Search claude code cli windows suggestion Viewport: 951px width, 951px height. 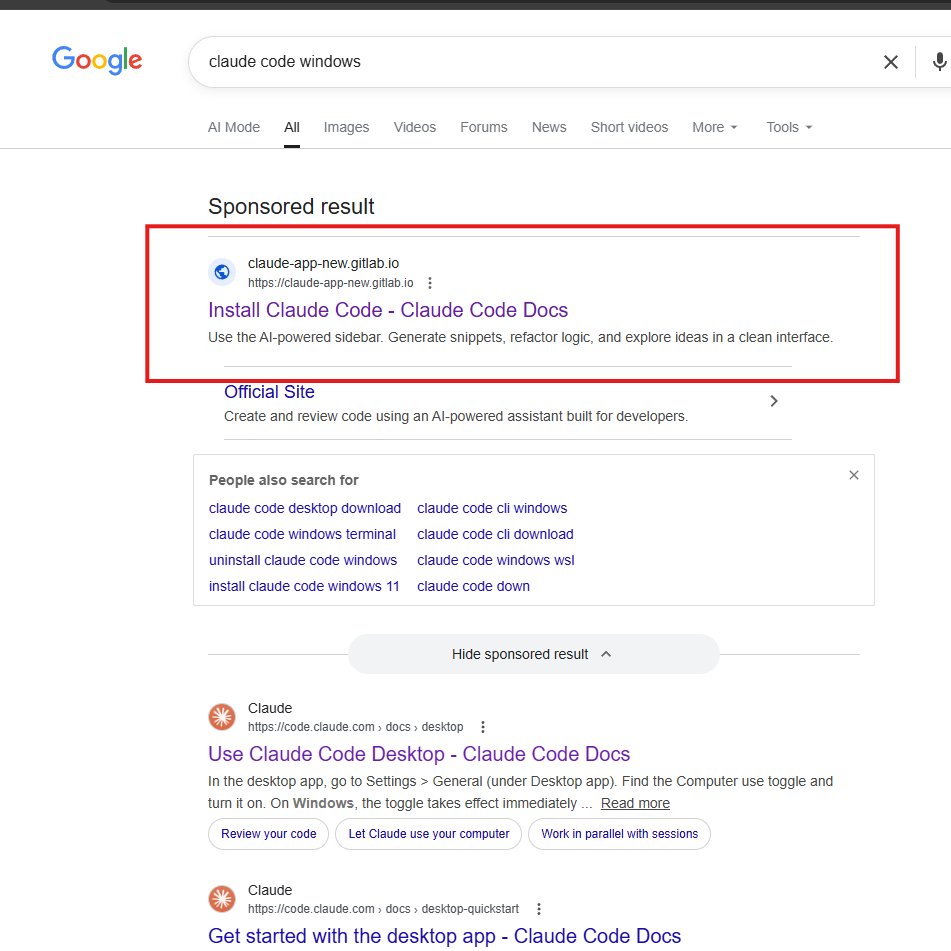point(492,508)
